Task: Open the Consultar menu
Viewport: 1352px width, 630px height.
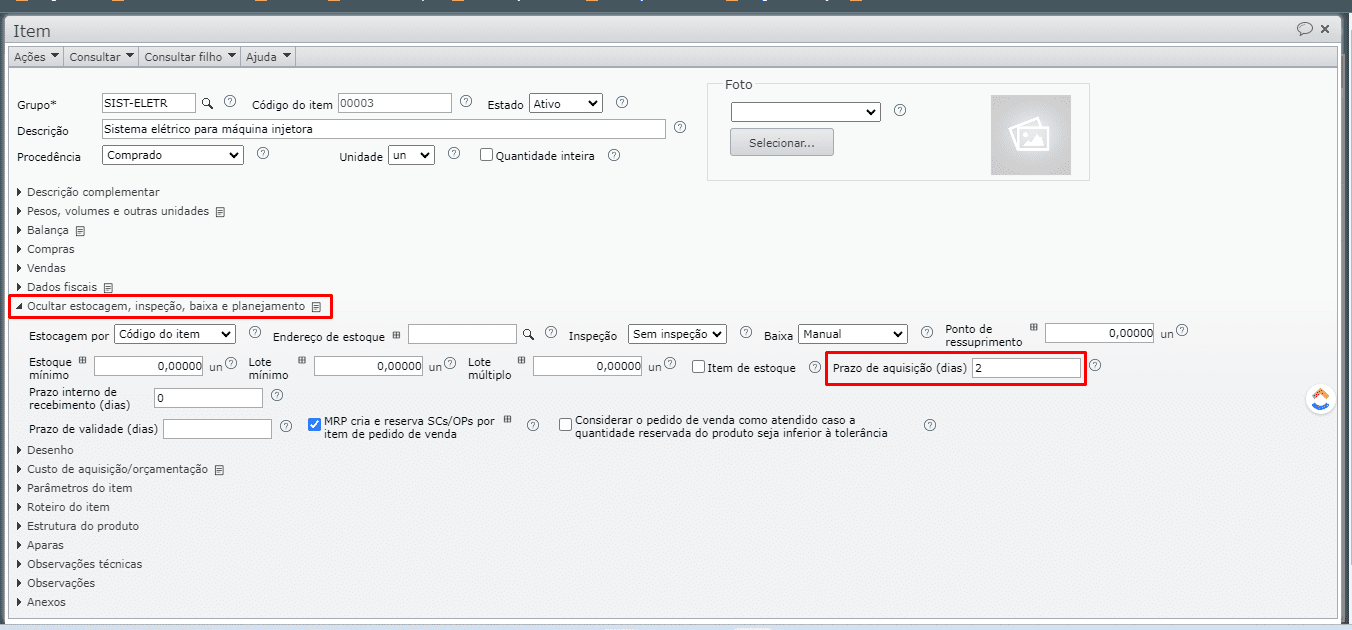Action: tap(100, 57)
